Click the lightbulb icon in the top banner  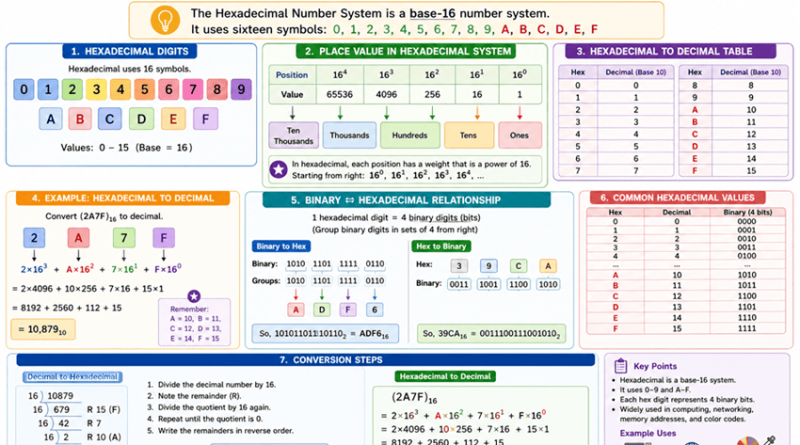click(x=165, y=20)
